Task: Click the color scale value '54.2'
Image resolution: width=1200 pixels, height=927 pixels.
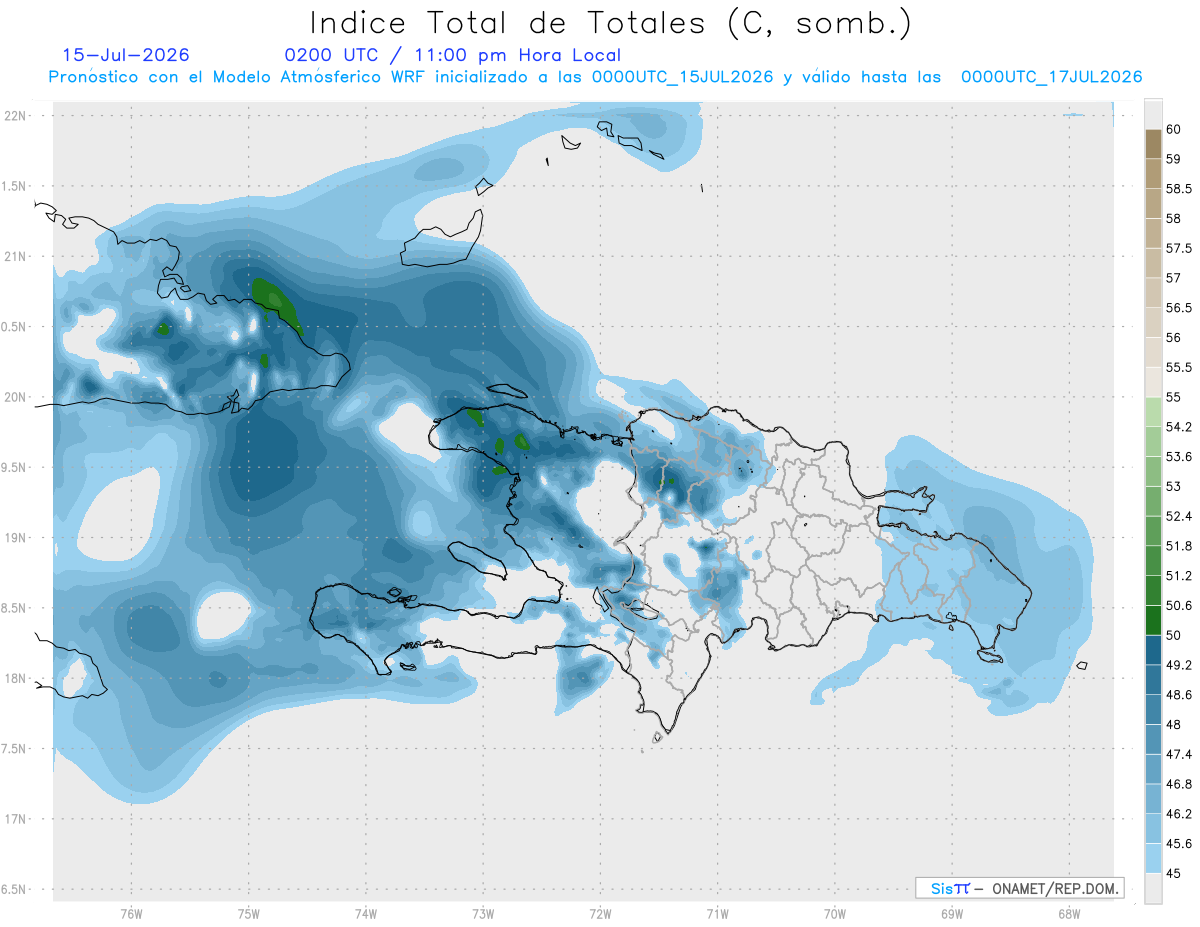Action: pyautogui.click(x=1178, y=427)
